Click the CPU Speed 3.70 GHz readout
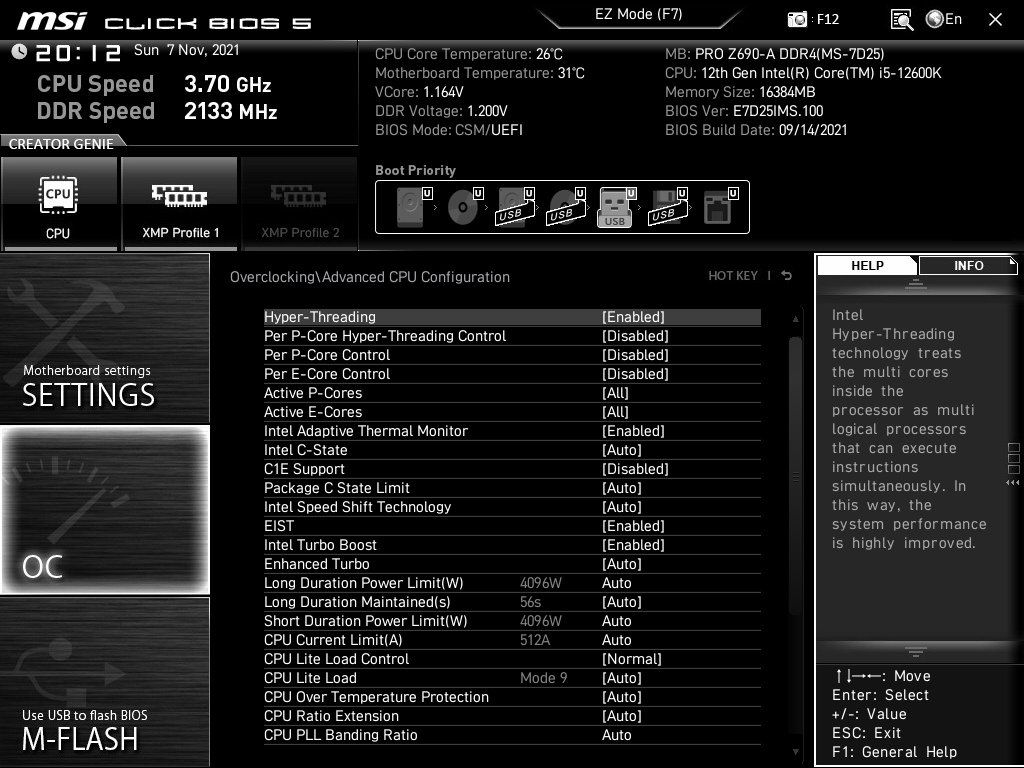Image resolution: width=1024 pixels, height=768 pixels. coord(154,84)
